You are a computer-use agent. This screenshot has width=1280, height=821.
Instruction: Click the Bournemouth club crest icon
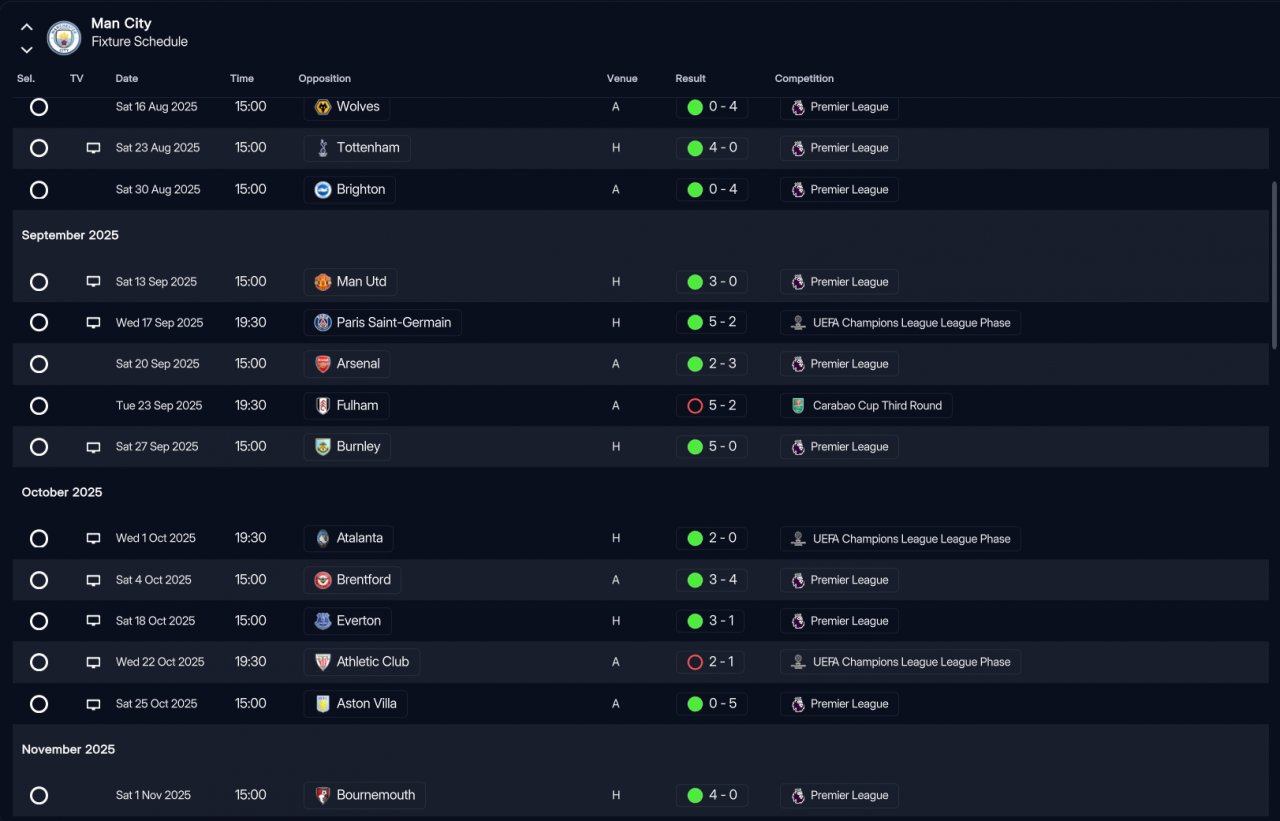point(323,796)
